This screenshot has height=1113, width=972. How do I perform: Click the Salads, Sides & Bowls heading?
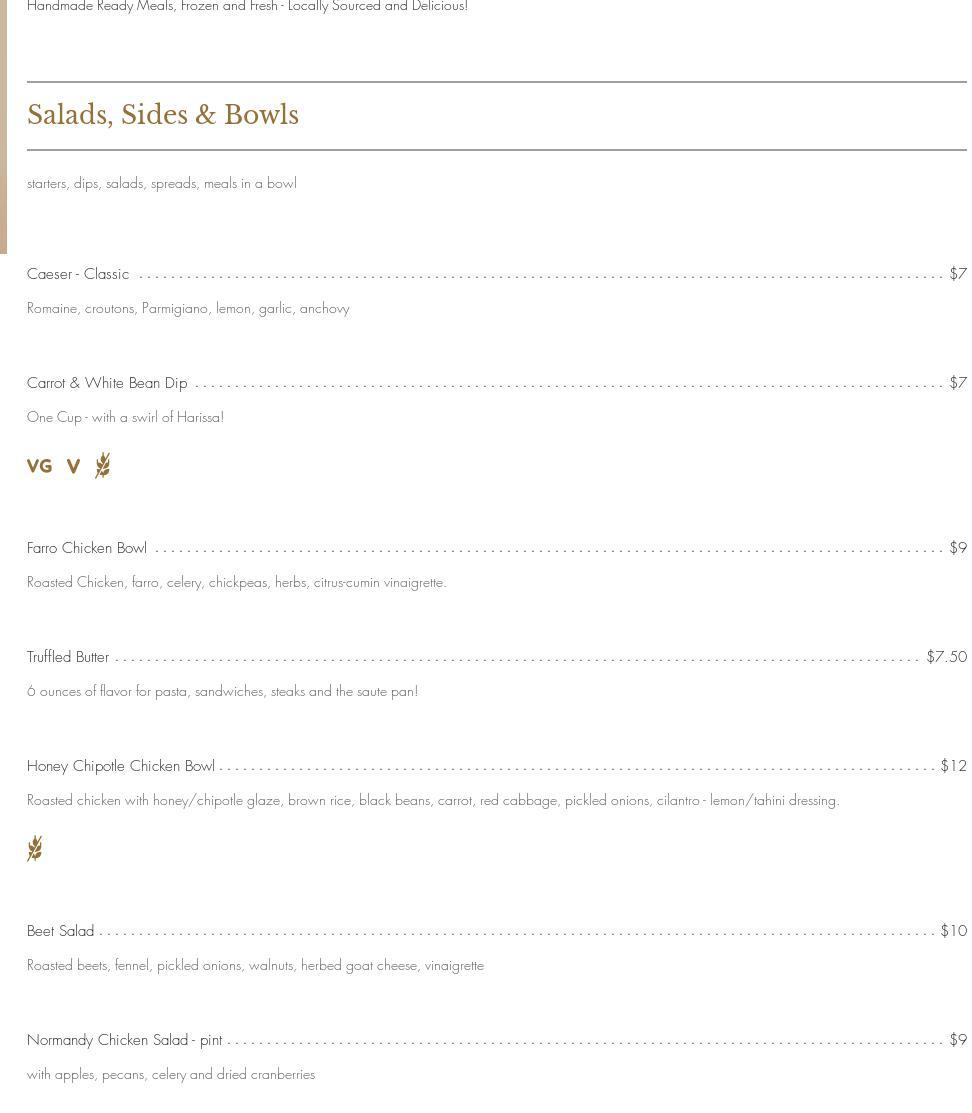pos(163,115)
